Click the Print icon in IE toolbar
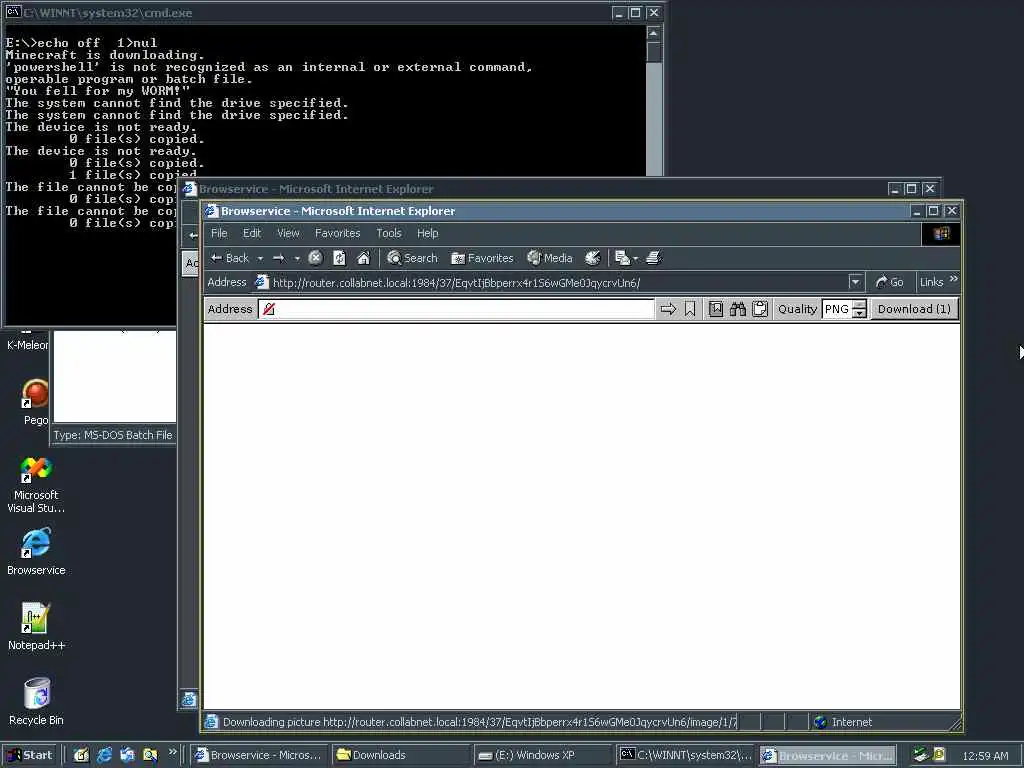The height and width of the screenshot is (768, 1024). point(654,258)
